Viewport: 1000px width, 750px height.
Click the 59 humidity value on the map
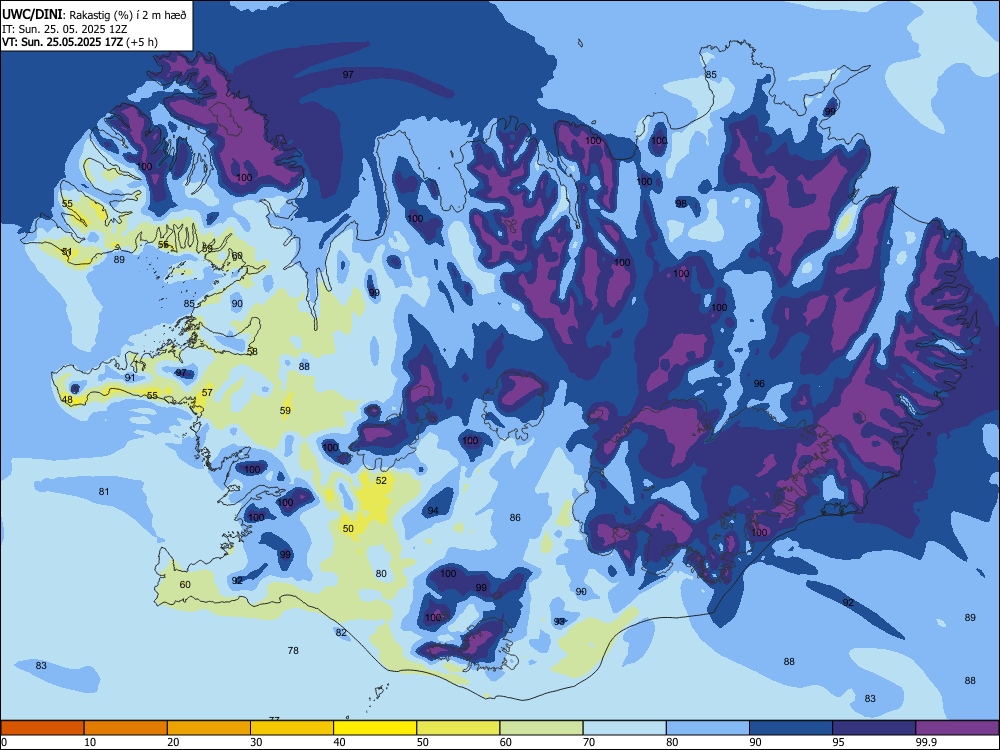point(285,410)
